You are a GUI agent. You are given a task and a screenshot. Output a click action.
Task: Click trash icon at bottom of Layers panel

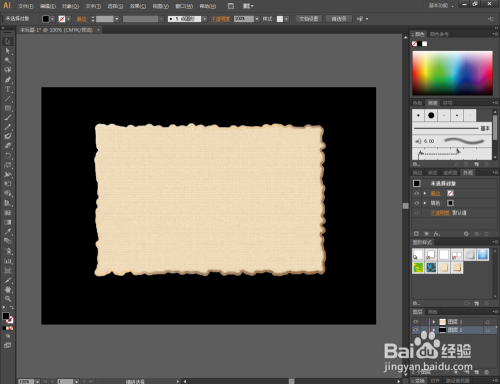click(486, 372)
